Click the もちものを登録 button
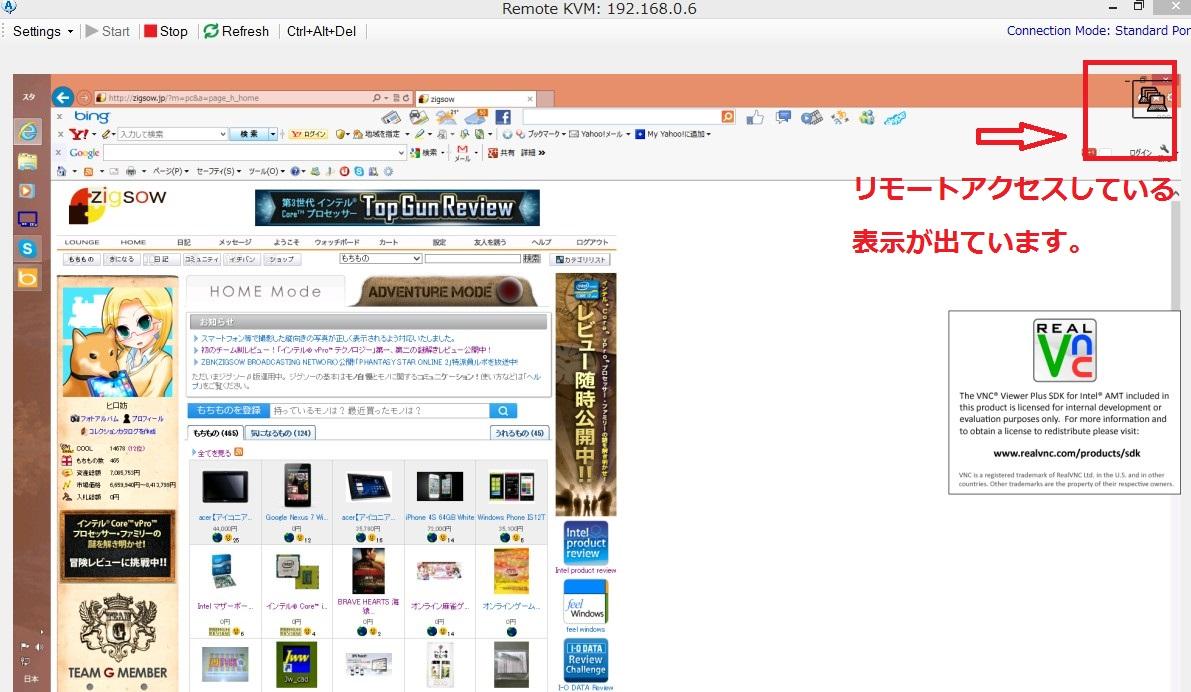This screenshot has height=692, width=1191. (229, 411)
